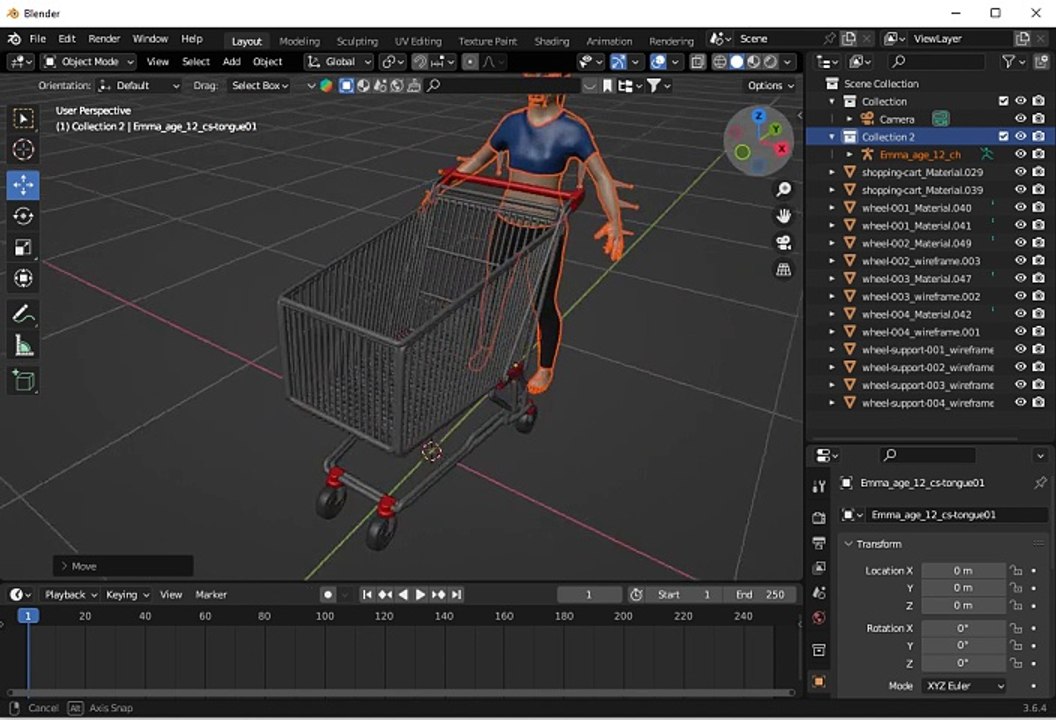
Task: Open the viewport Add menu
Action: (x=232, y=62)
